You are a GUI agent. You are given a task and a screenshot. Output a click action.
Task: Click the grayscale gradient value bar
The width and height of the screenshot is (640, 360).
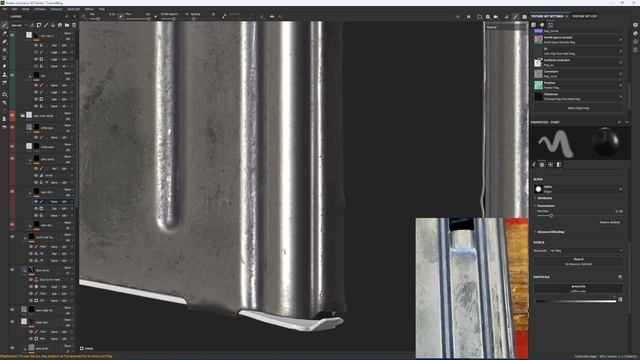tap(576, 301)
